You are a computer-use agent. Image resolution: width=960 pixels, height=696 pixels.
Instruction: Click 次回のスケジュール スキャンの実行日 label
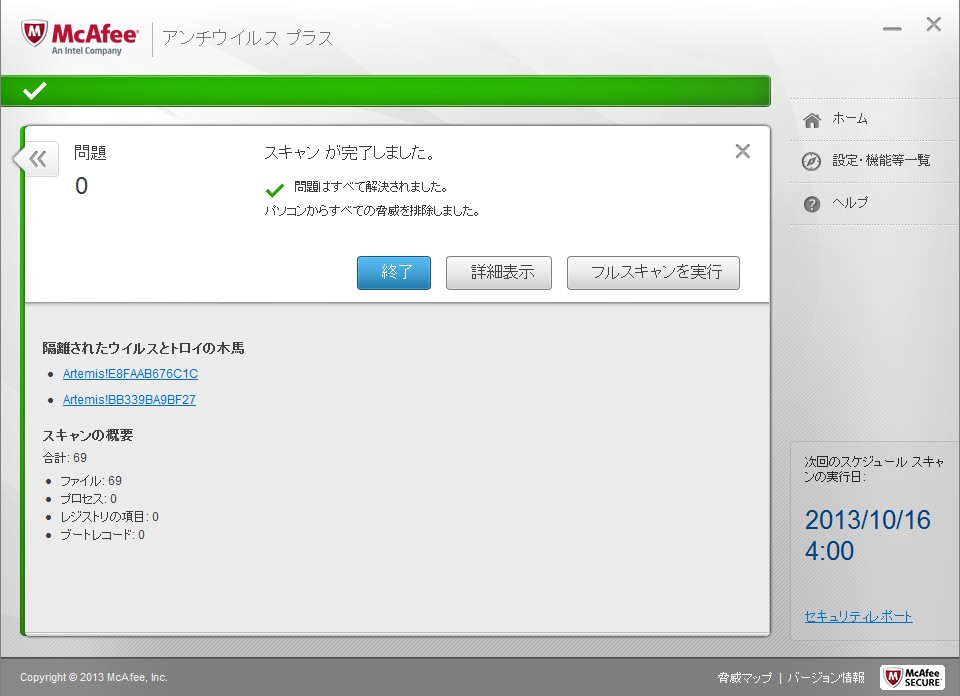[x=874, y=469]
